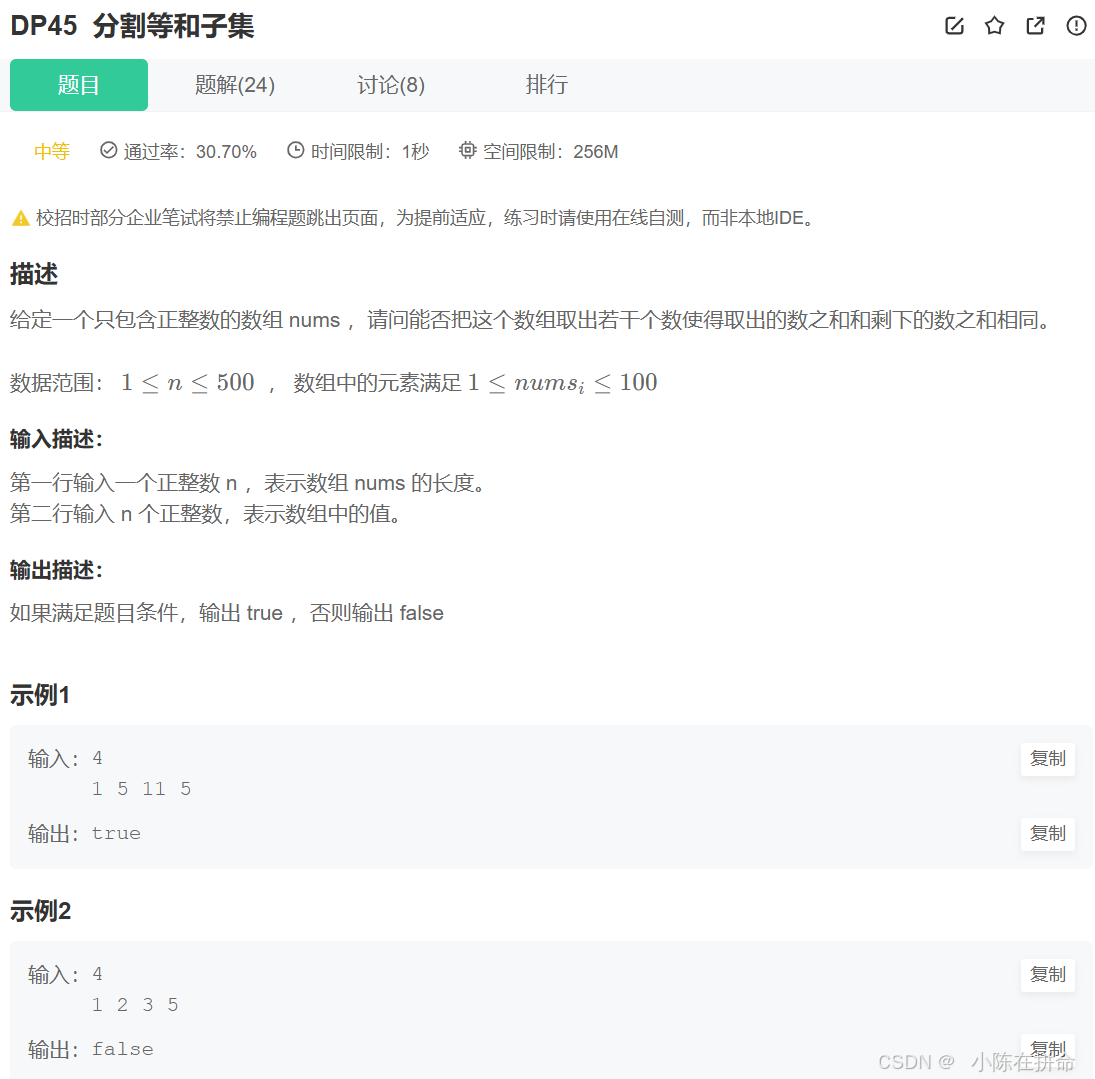
Task: Click the 示例2 heading
Action: point(40,911)
